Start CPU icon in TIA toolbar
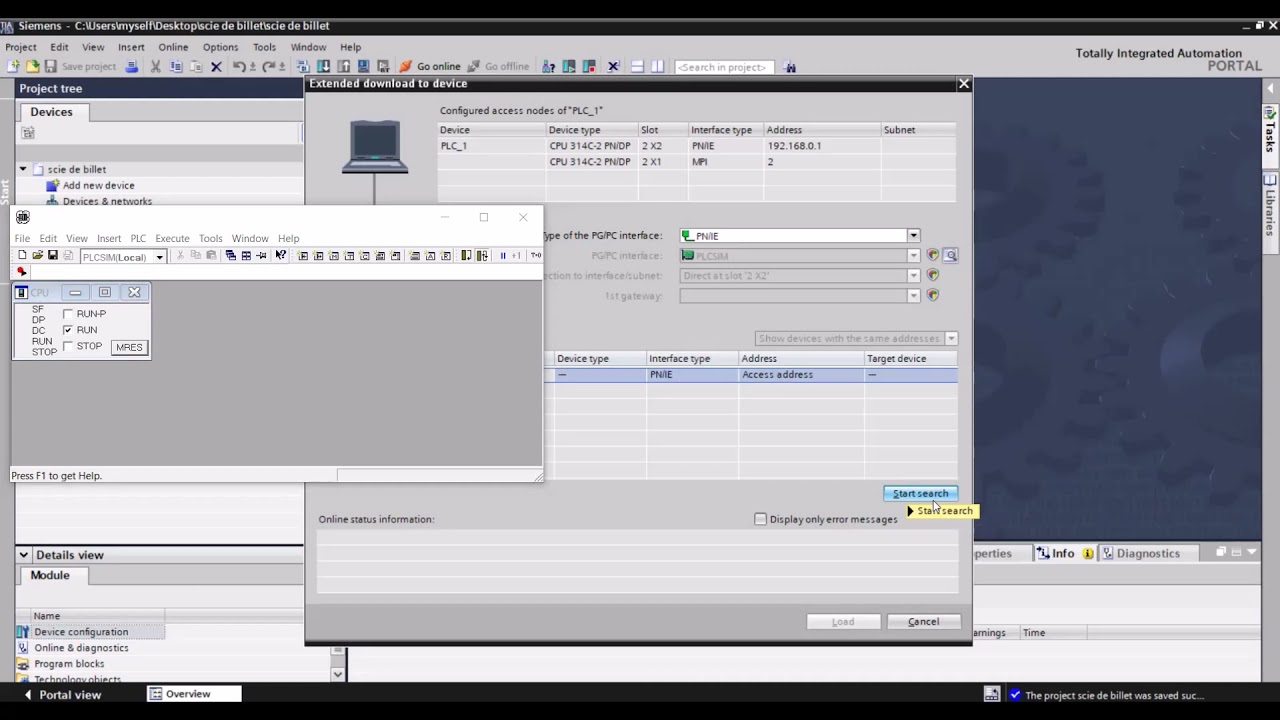 click(x=569, y=67)
